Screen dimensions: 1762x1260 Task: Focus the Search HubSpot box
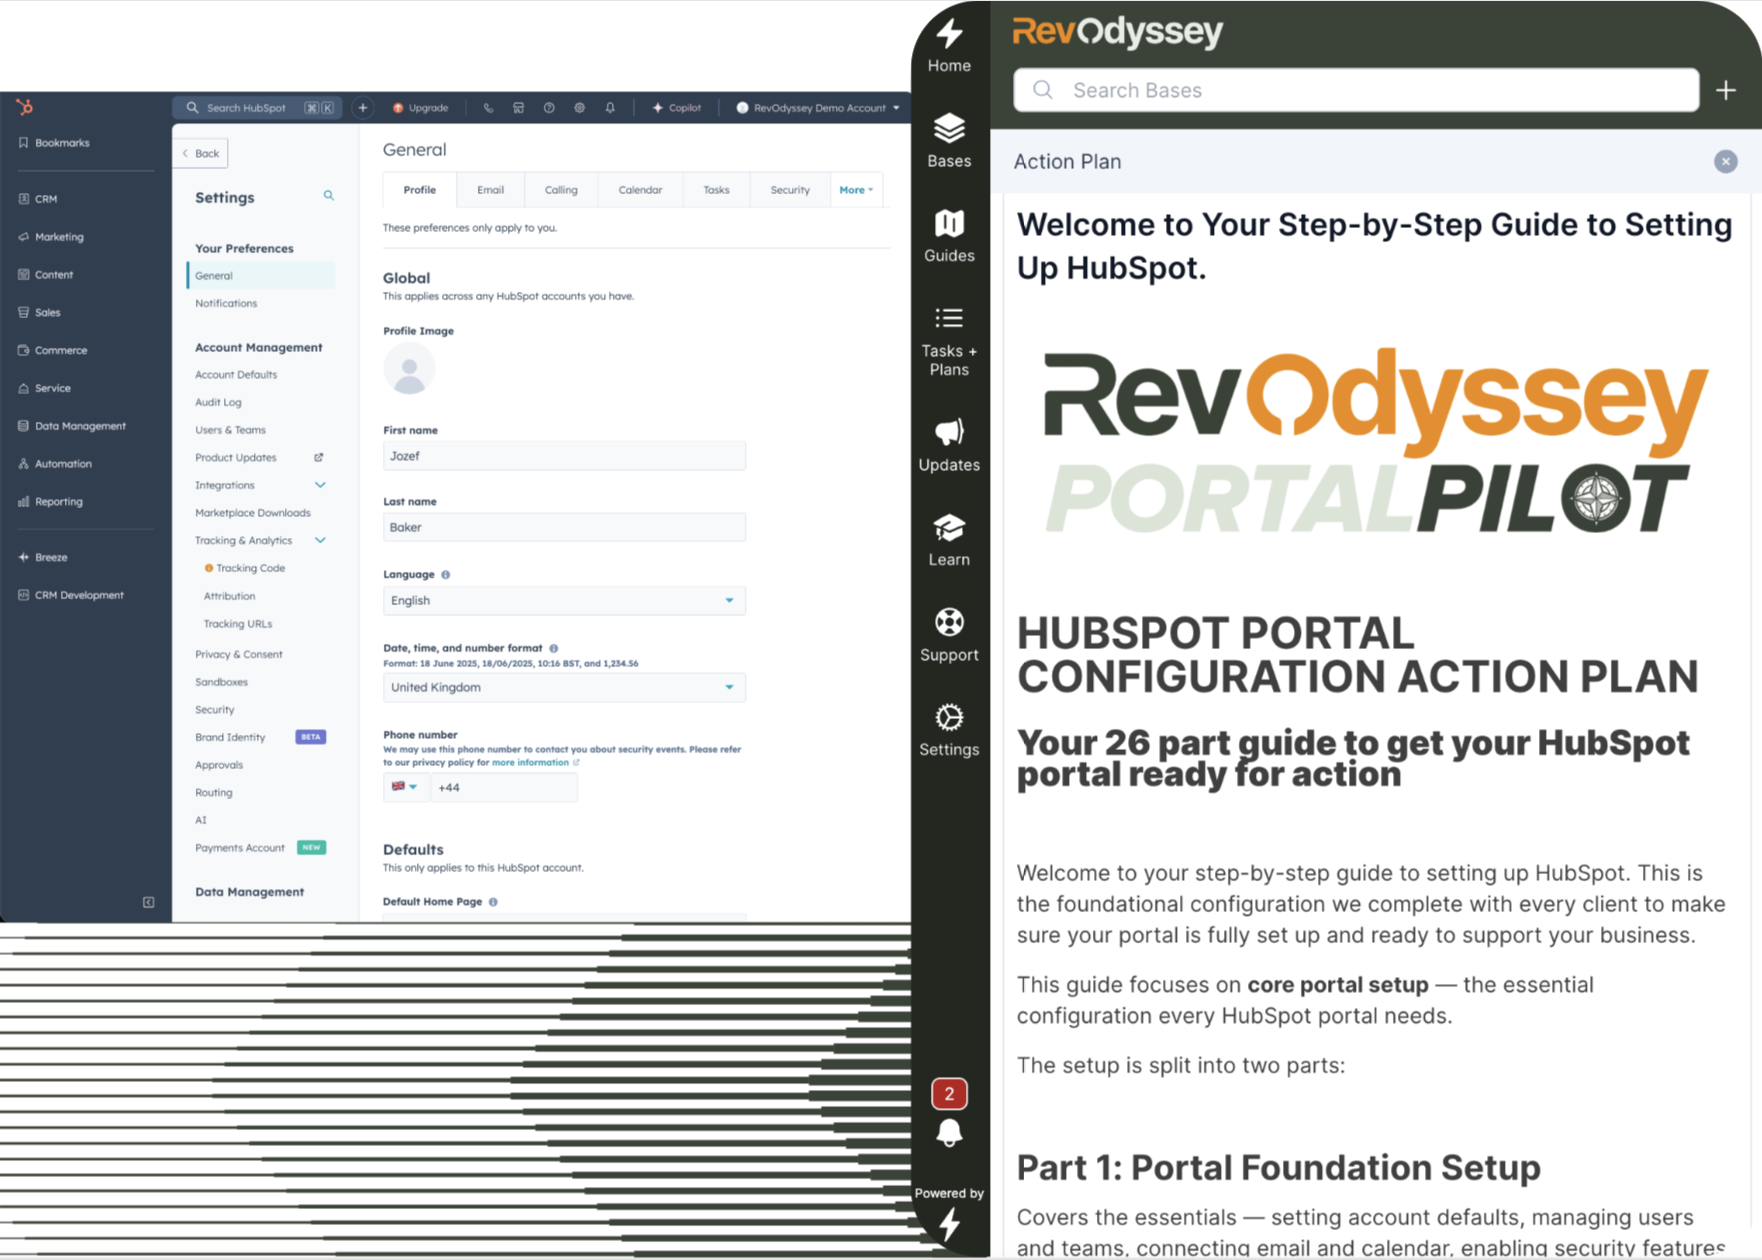pyautogui.click(x=257, y=108)
